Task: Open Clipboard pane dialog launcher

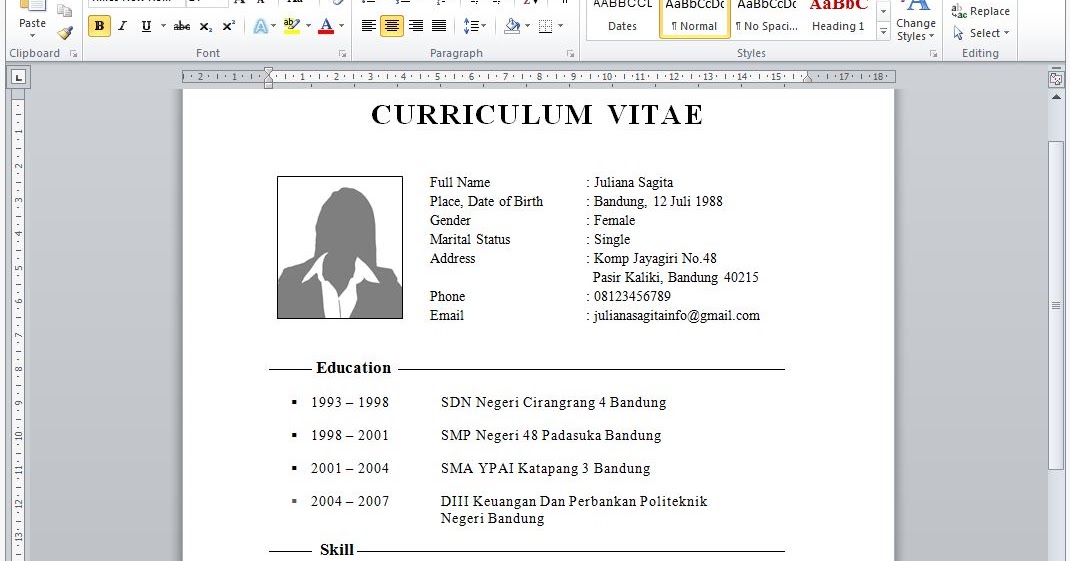Action: [74, 53]
